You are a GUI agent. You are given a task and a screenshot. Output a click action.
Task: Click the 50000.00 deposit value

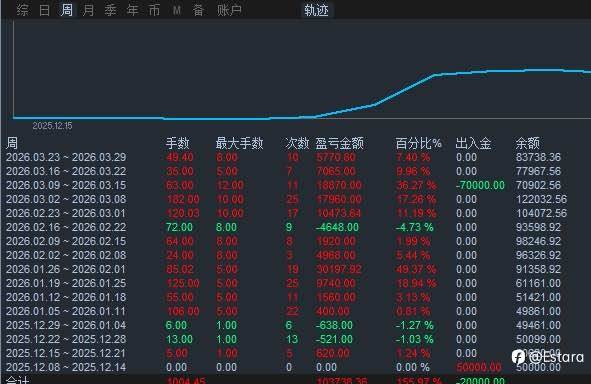pyautogui.click(x=479, y=367)
